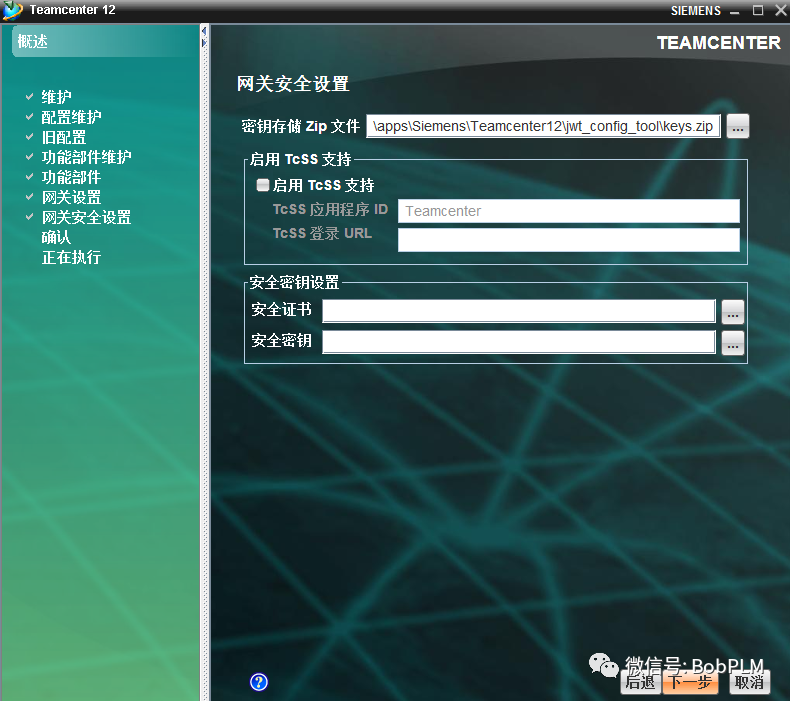Browse for the 安全证书 file
This screenshot has width=790, height=701.
pyautogui.click(x=733, y=312)
